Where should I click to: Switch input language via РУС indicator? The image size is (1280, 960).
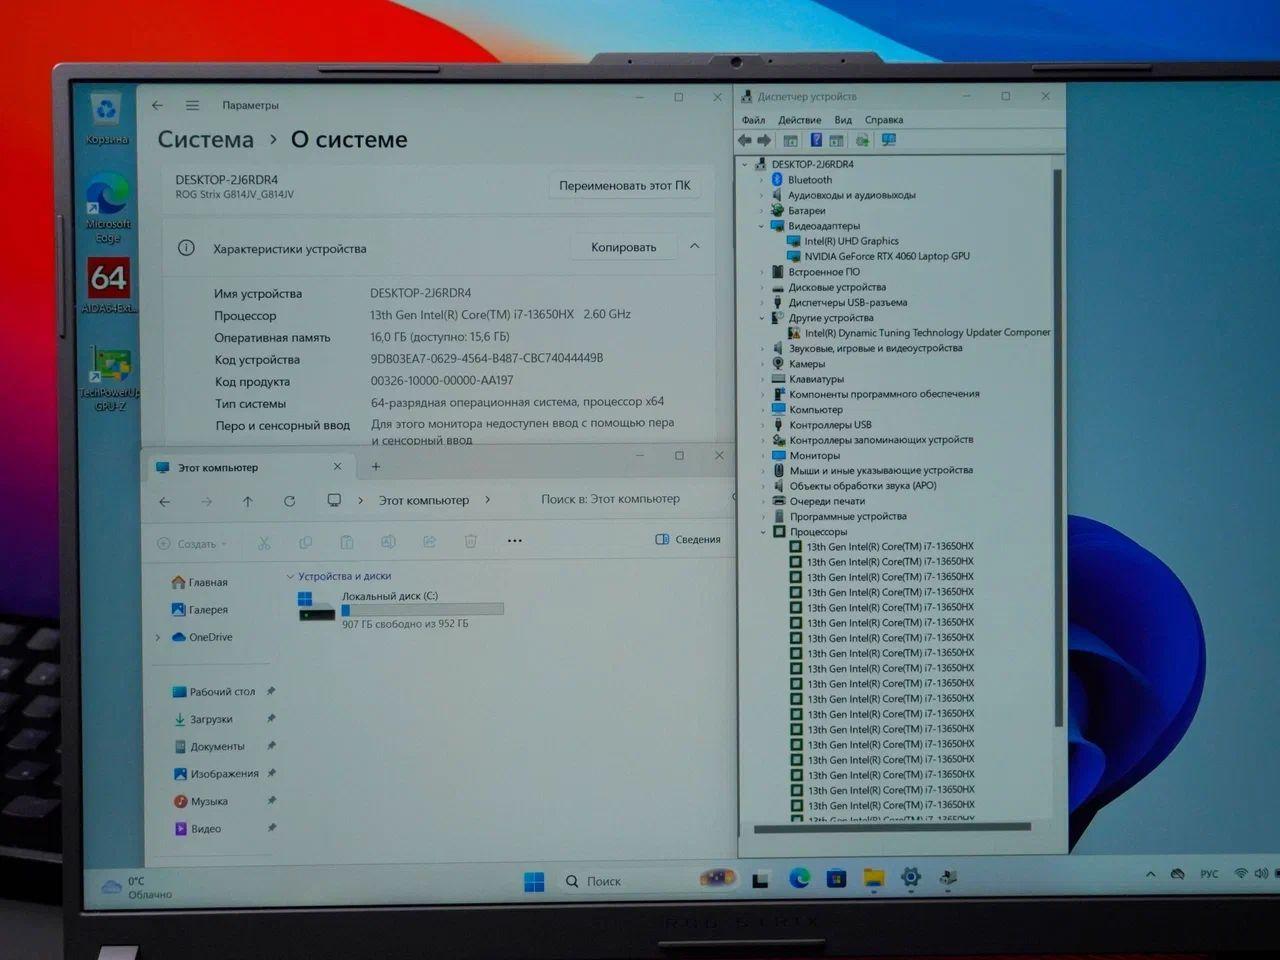(1209, 874)
